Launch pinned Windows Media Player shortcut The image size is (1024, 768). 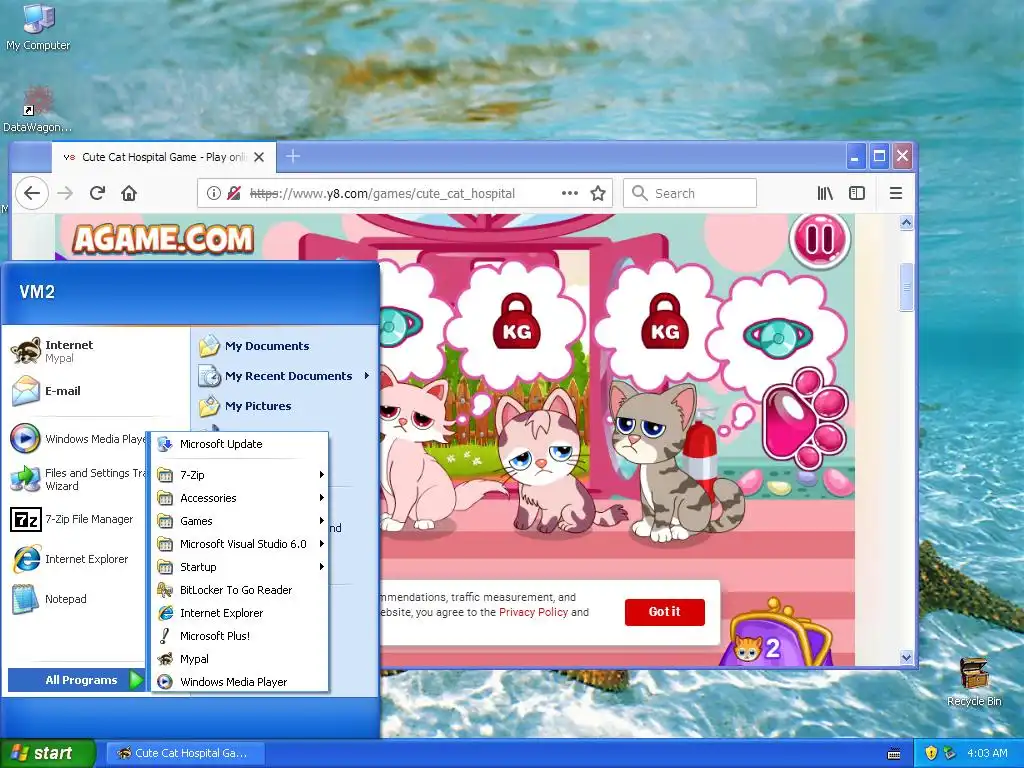tap(77, 439)
